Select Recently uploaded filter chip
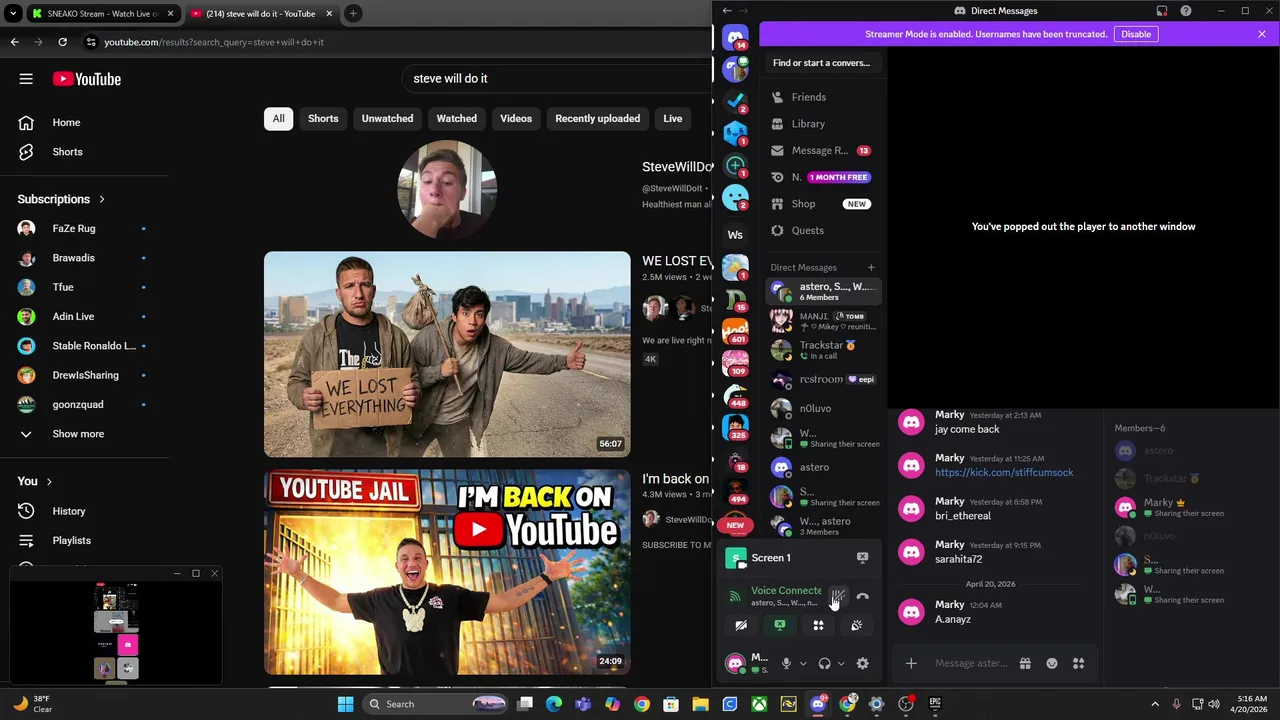The width and height of the screenshot is (1280, 720). (x=598, y=118)
